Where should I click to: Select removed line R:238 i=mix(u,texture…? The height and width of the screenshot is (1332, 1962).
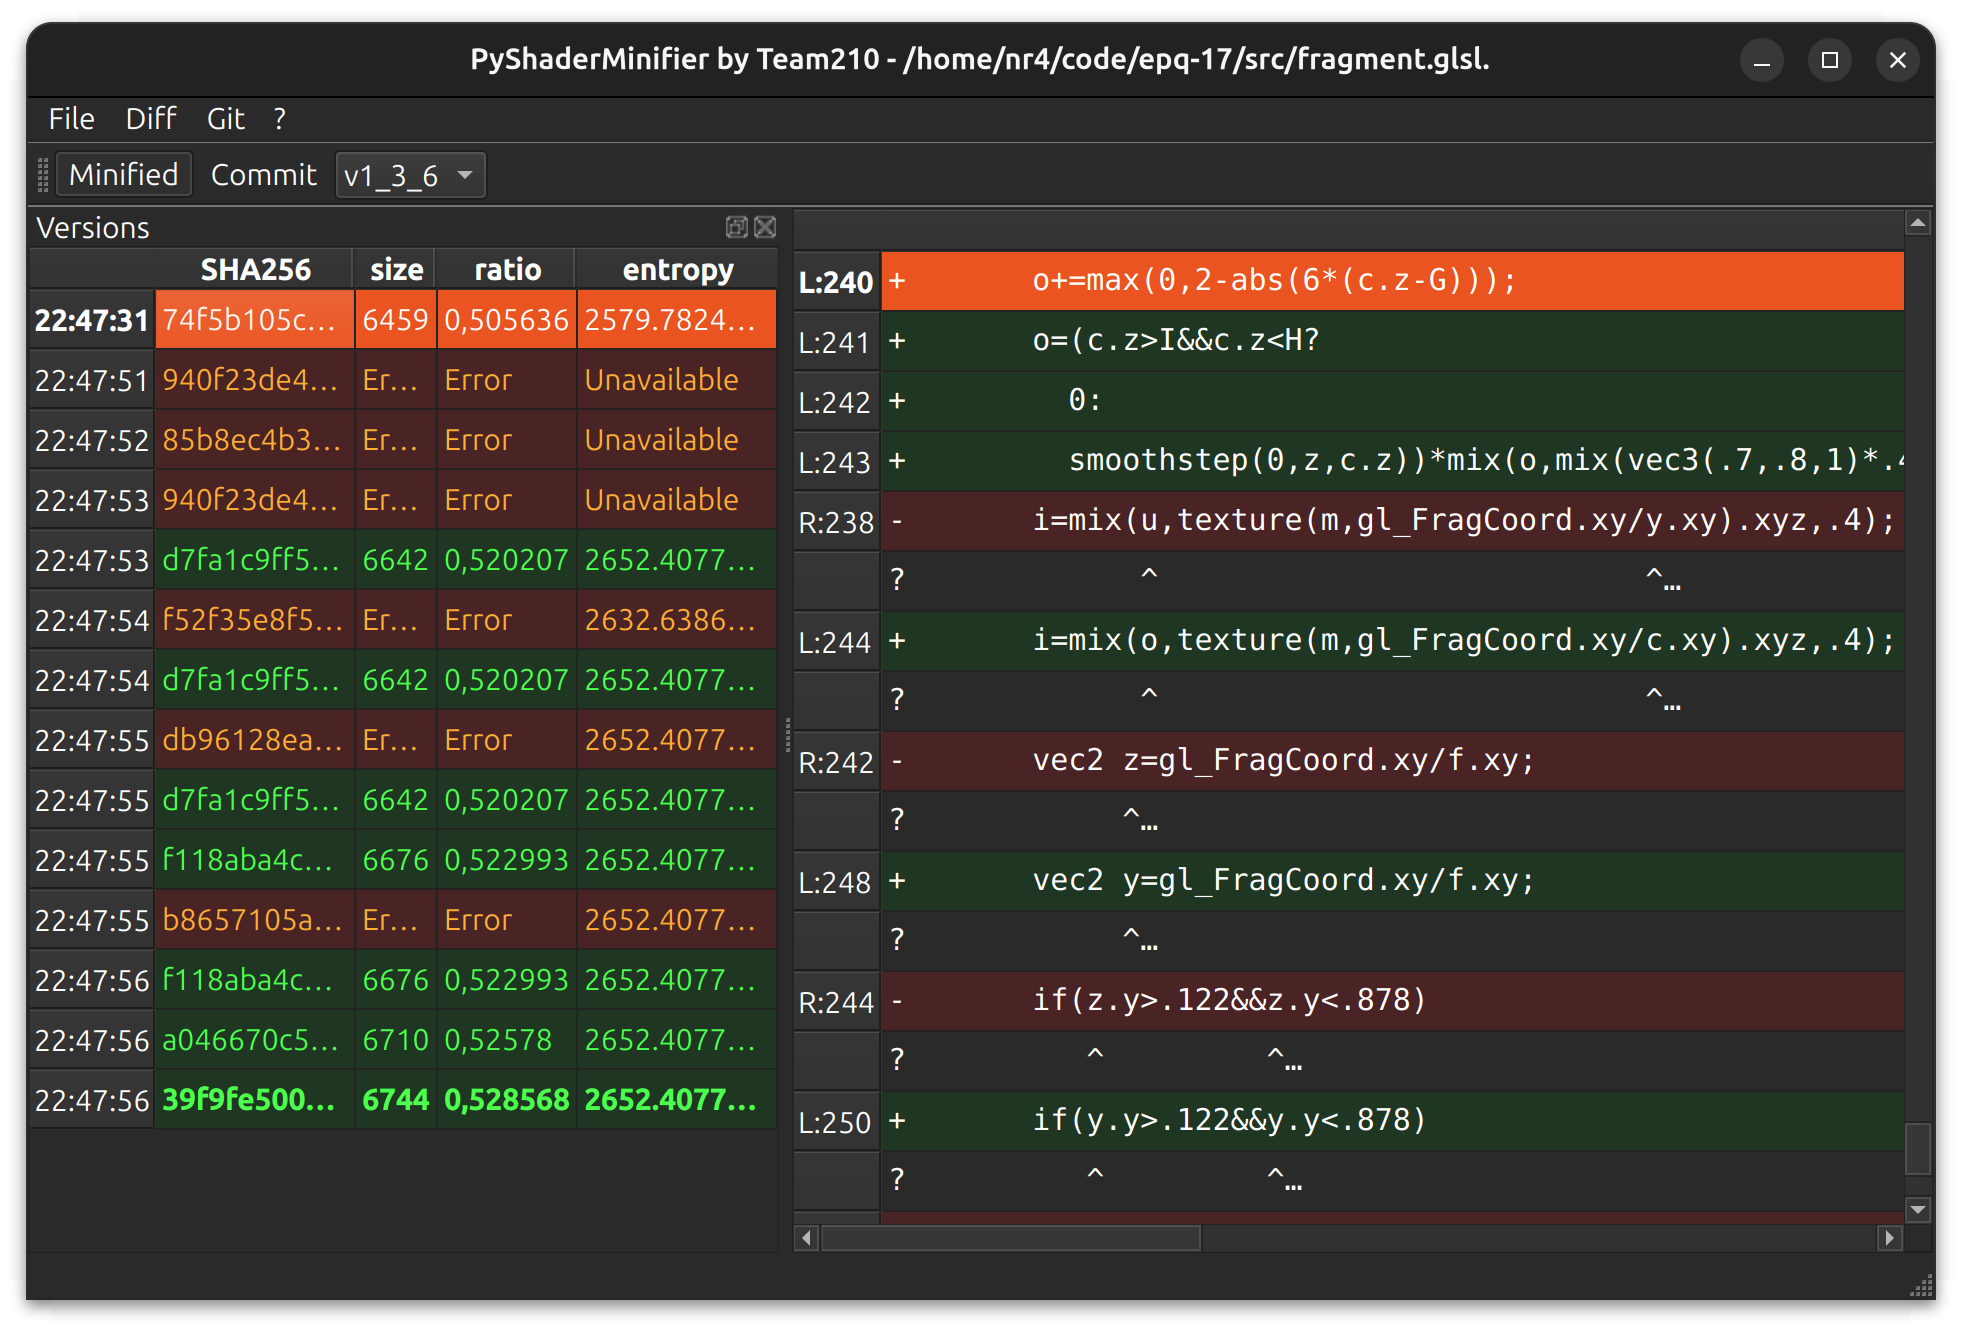pos(1392,521)
